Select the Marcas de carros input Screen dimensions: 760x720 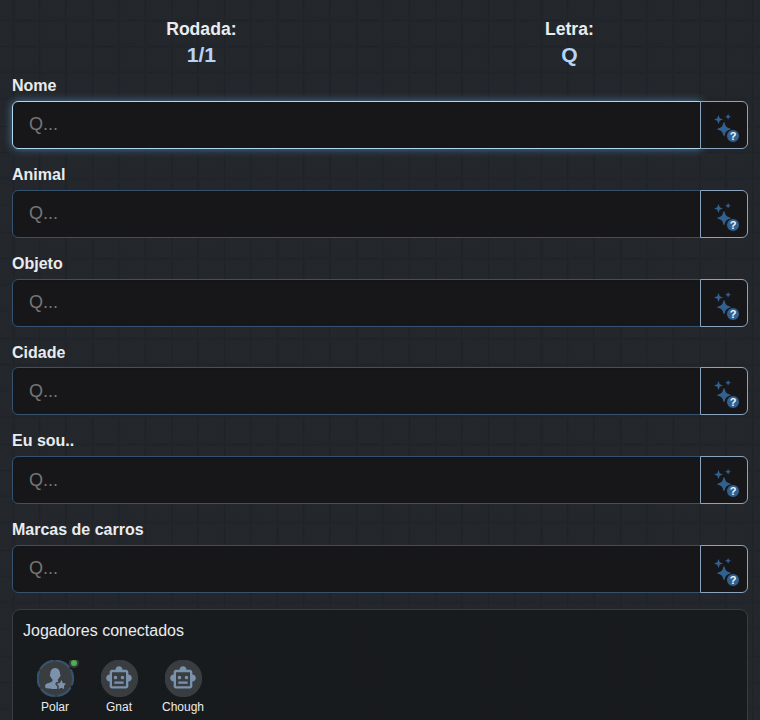tap(356, 569)
